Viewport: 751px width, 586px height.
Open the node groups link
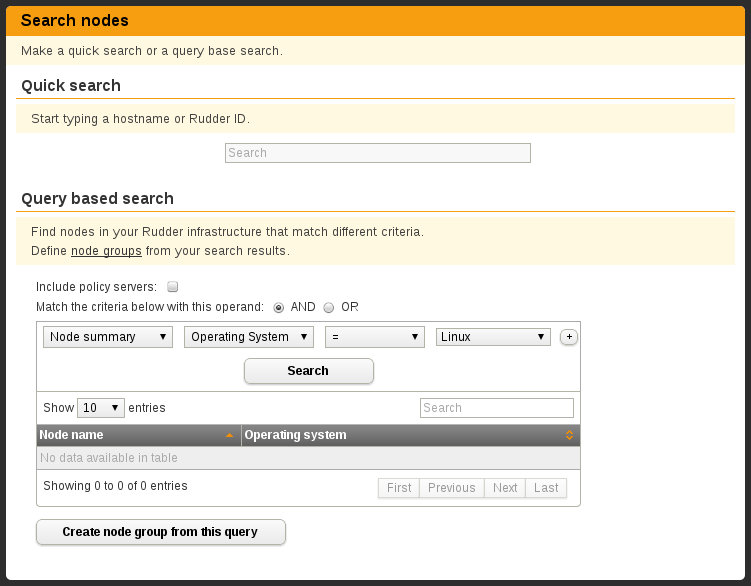point(106,251)
